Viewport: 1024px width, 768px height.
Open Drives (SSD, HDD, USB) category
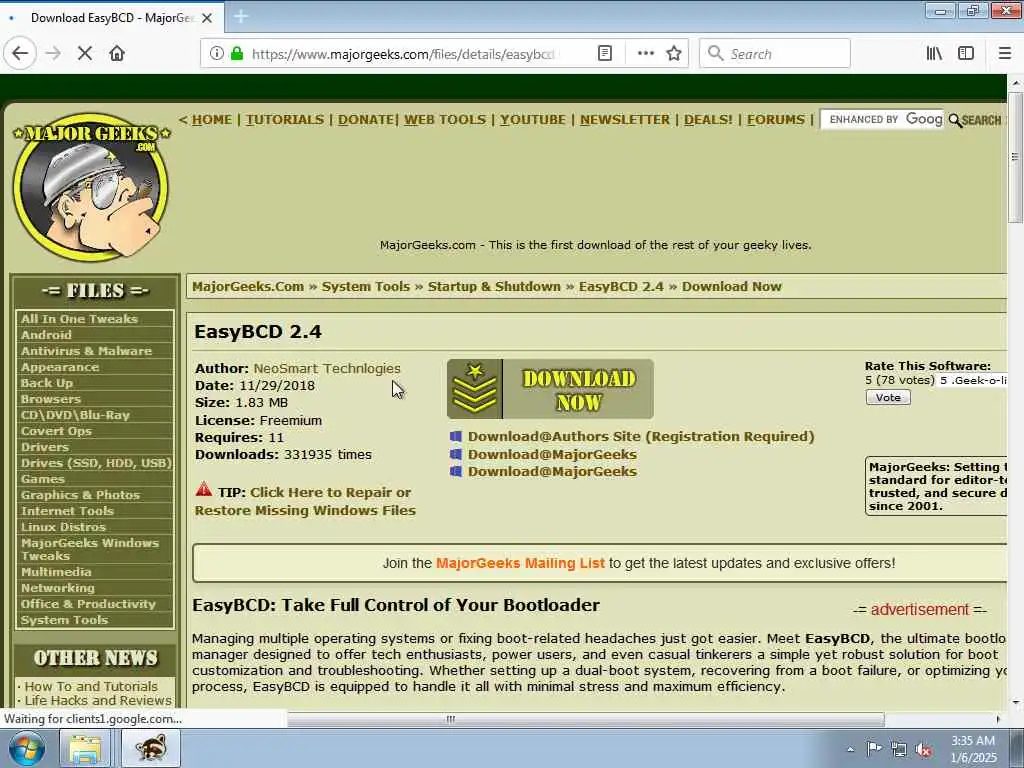point(96,463)
